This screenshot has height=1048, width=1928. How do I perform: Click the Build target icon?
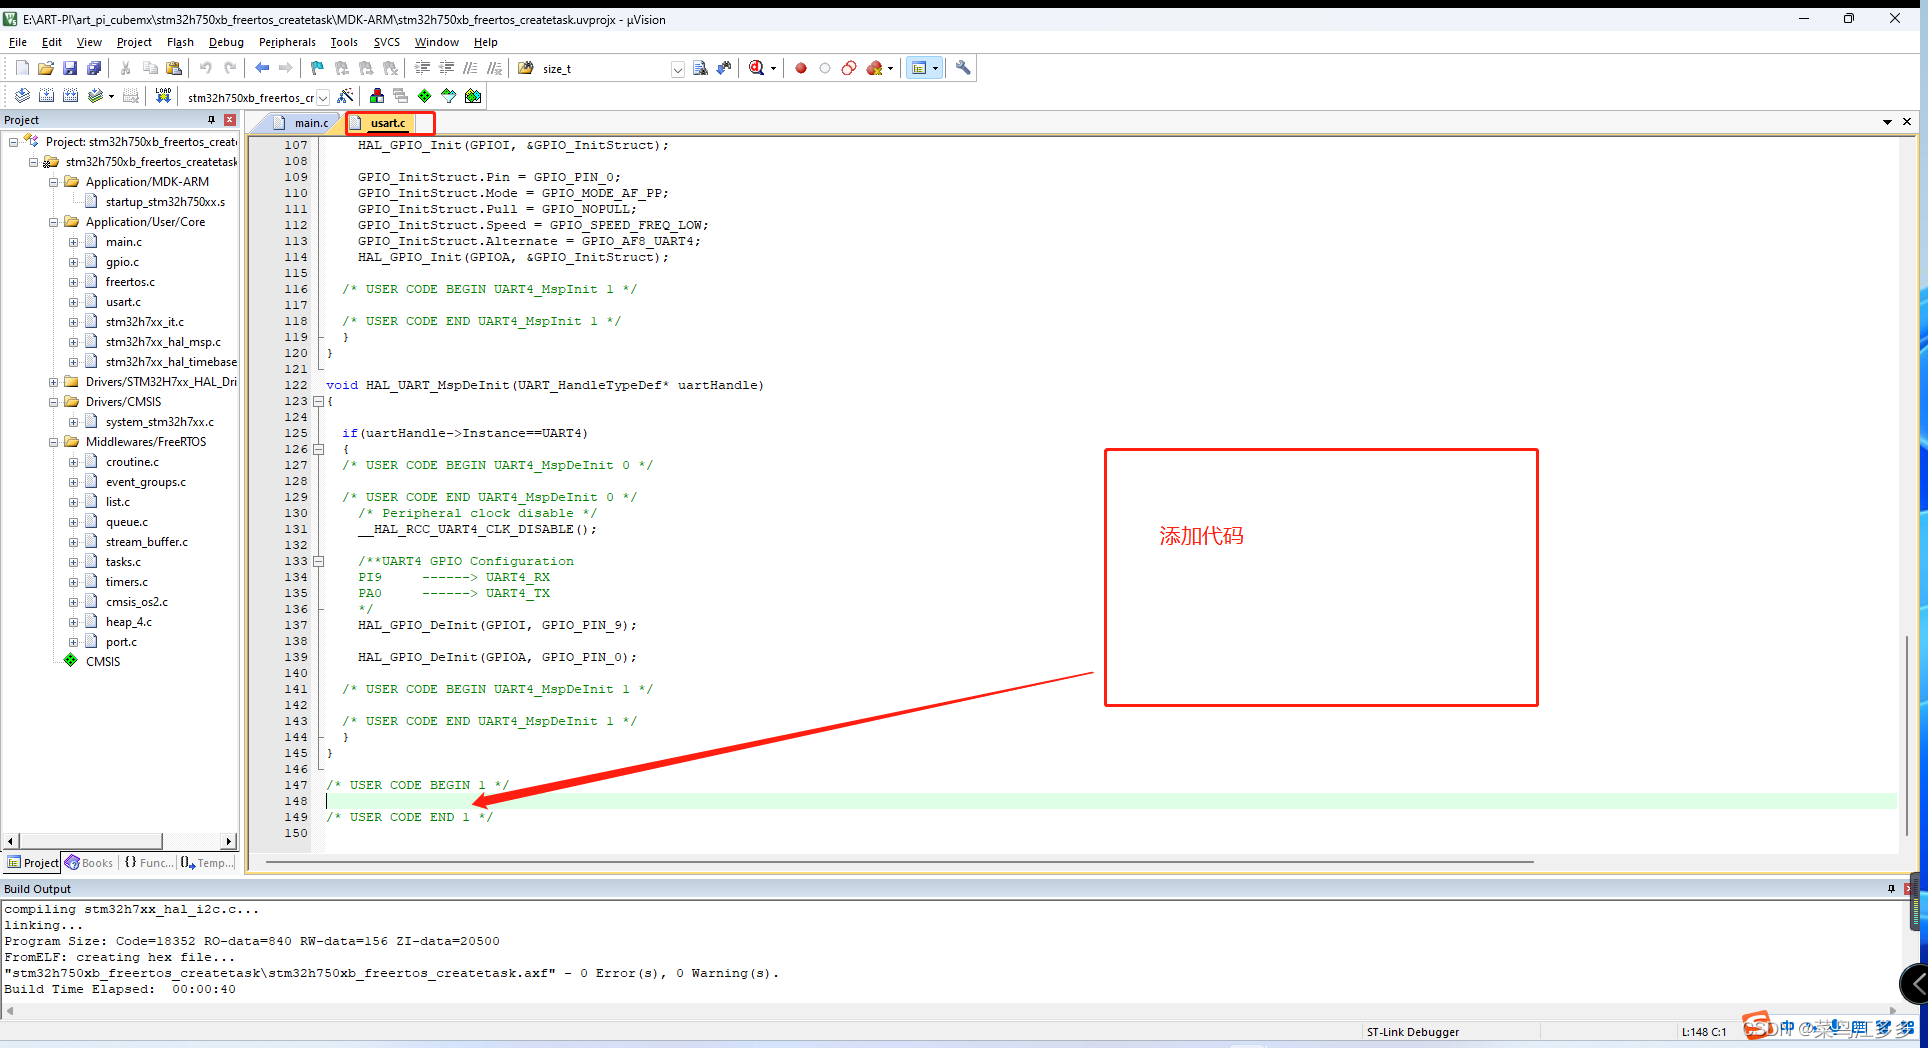tap(46, 96)
